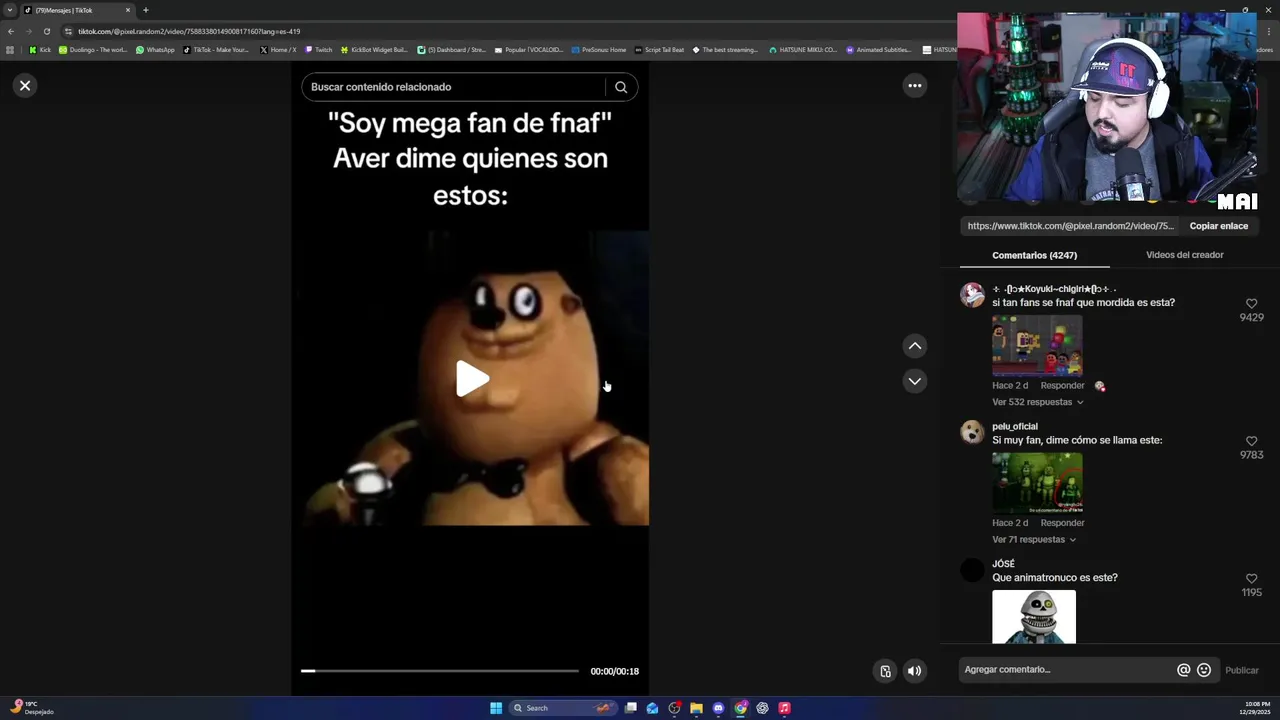Image resolution: width=1280 pixels, height=720 pixels.
Task: Open the Kick bookmark
Action: coord(40,50)
